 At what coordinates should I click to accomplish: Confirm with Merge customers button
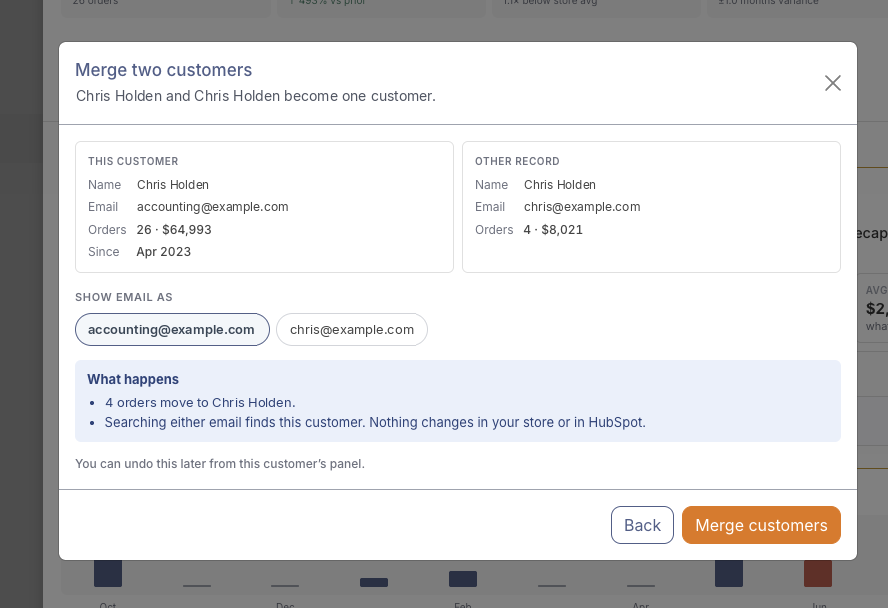(x=761, y=525)
